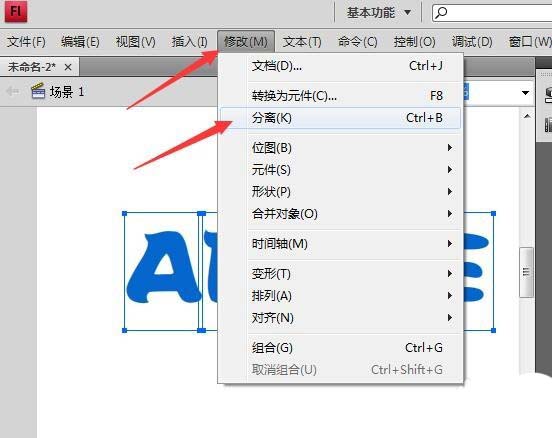Viewport: 552px width, 438px height.
Task: Open the 基本功能 workspace dropdown
Action: pos(378,13)
